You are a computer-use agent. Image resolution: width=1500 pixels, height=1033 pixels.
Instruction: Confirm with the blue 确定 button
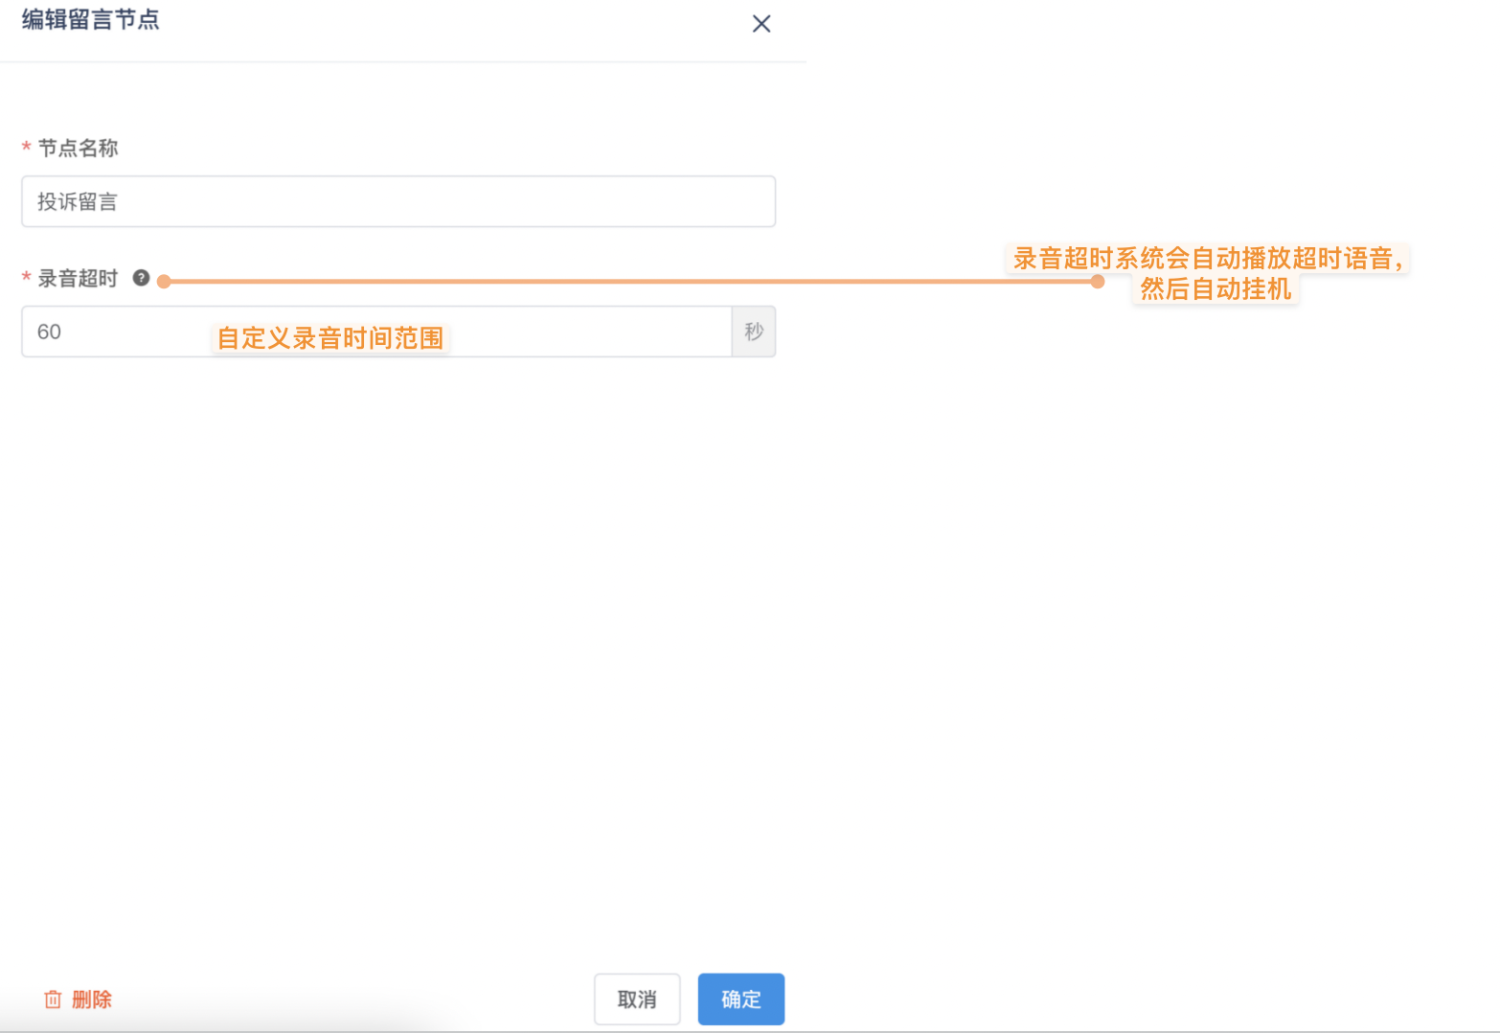pyautogui.click(x=740, y=999)
